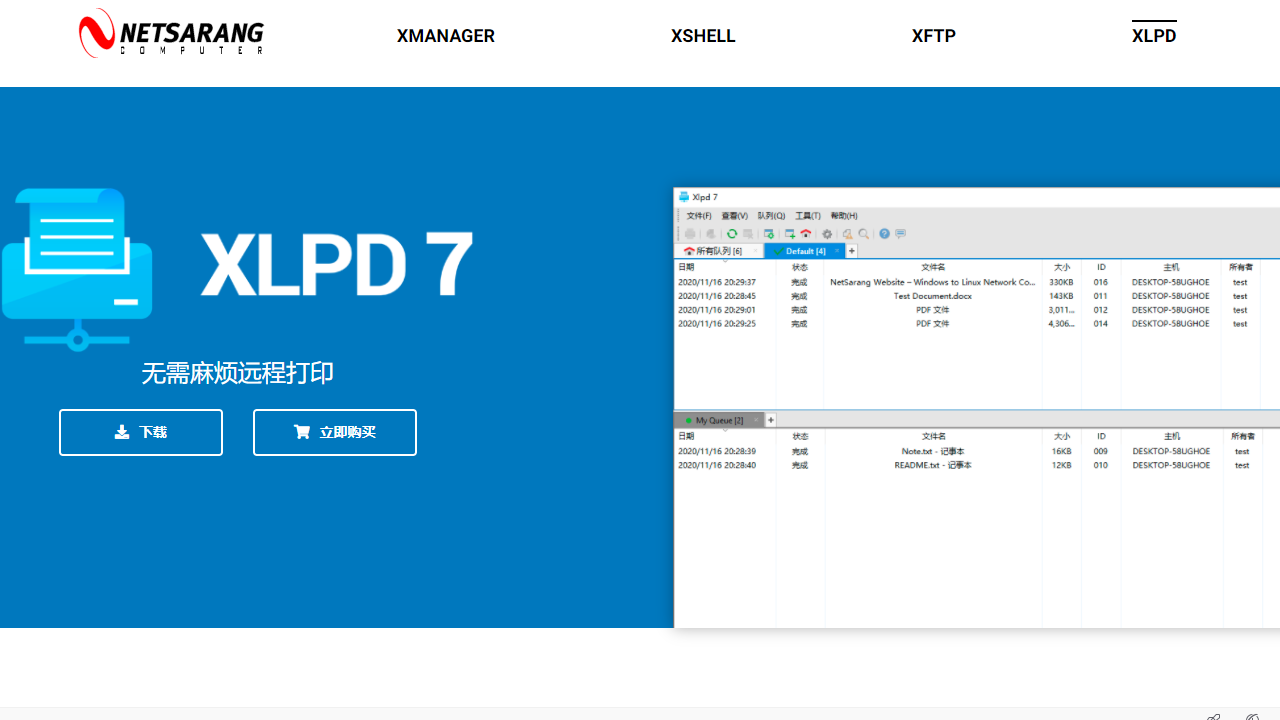Screen dimensions: 1280x720
Task: Open the 文件(F) menu
Action: [x=699, y=215]
